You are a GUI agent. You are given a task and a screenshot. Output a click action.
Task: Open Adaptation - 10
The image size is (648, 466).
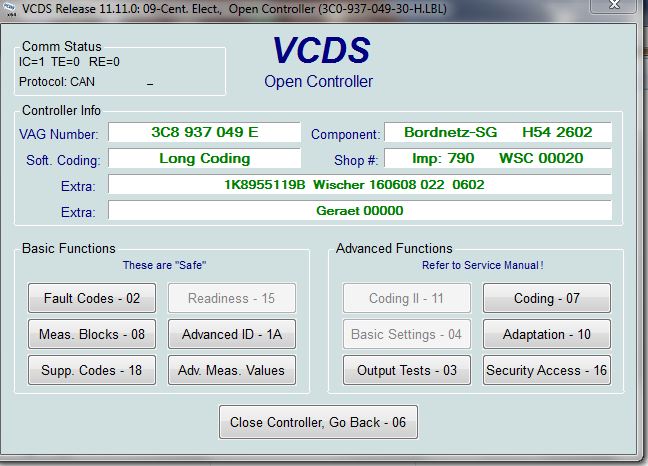coord(547,334)
